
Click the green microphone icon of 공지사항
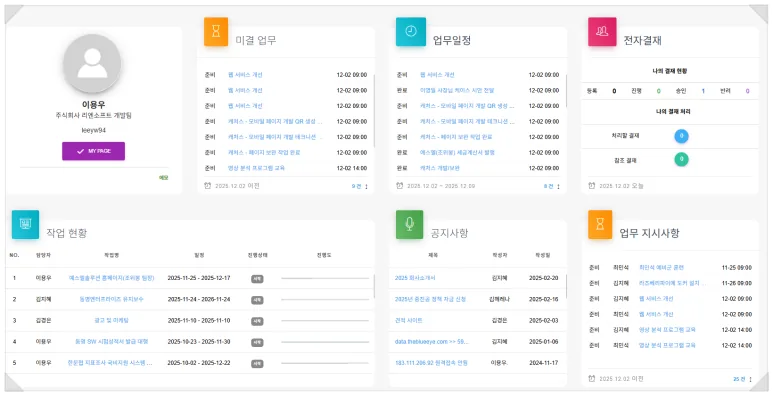click(409, 224)
